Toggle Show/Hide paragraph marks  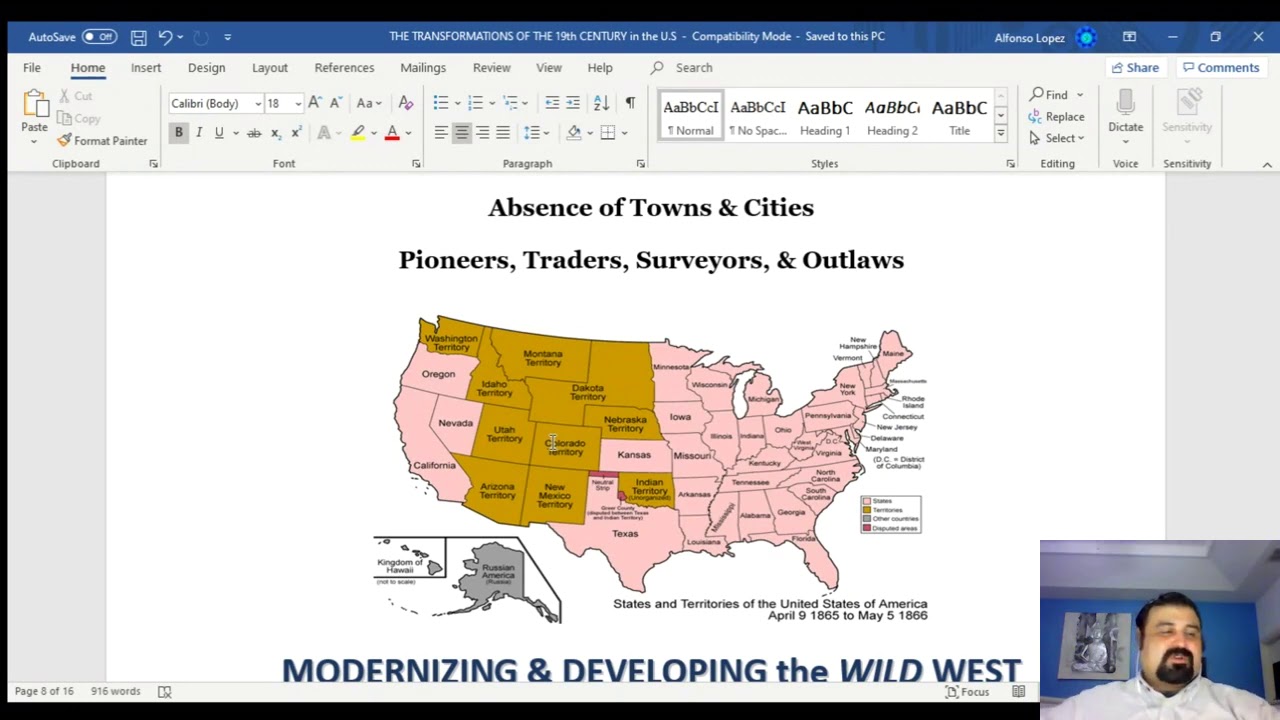pyautogui.click(x=630, y=103)
